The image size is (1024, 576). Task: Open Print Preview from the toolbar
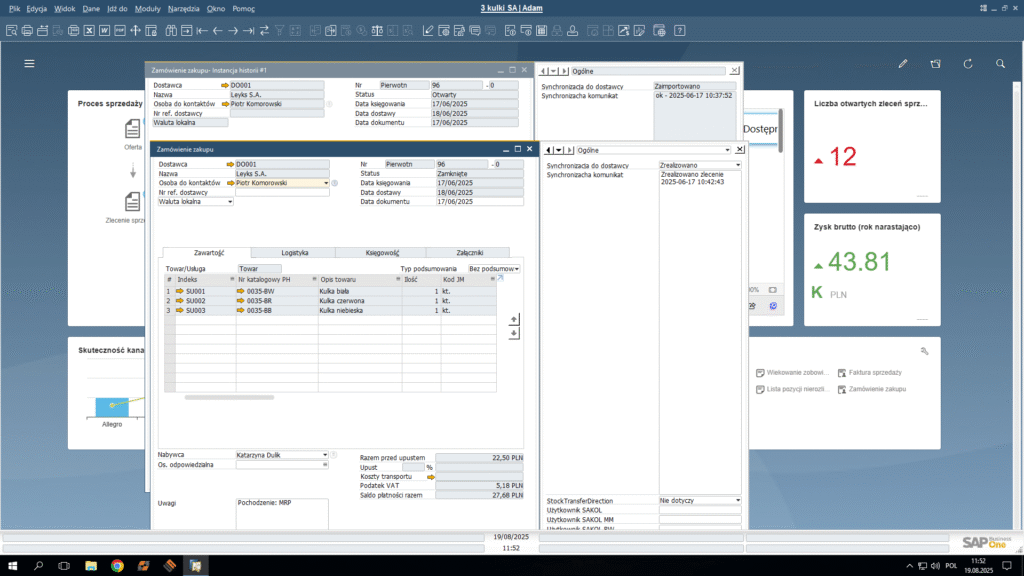tap(11, 31)
